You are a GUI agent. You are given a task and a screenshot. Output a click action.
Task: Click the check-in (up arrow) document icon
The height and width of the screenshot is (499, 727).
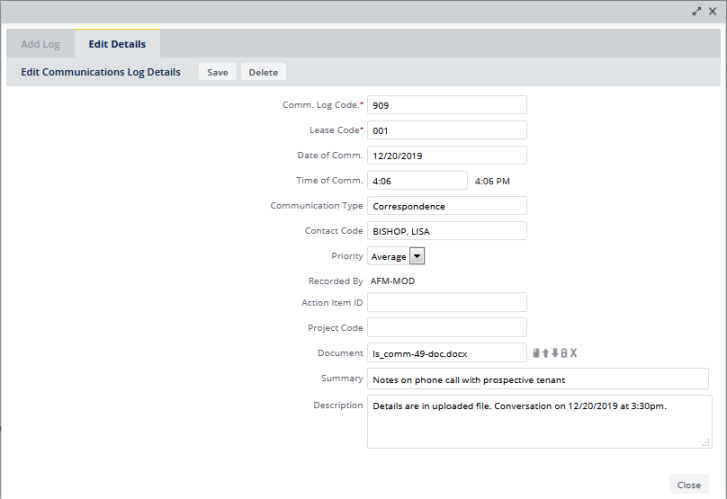tap(545, 353)
